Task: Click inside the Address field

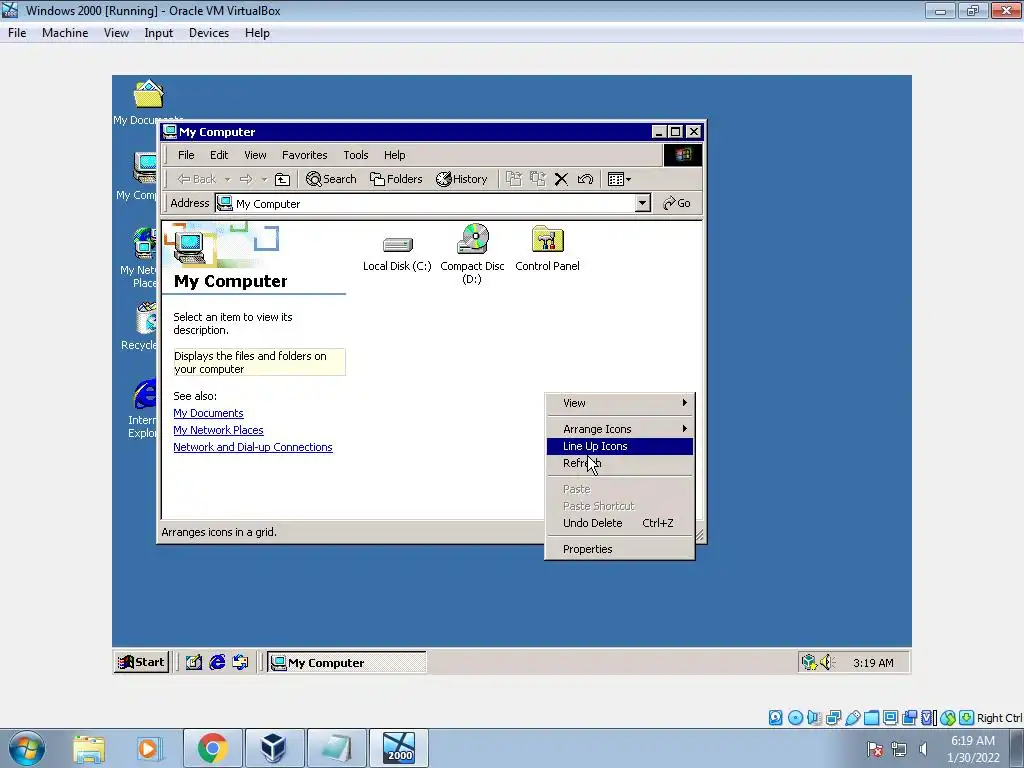Action: click(x=425, y=203)
